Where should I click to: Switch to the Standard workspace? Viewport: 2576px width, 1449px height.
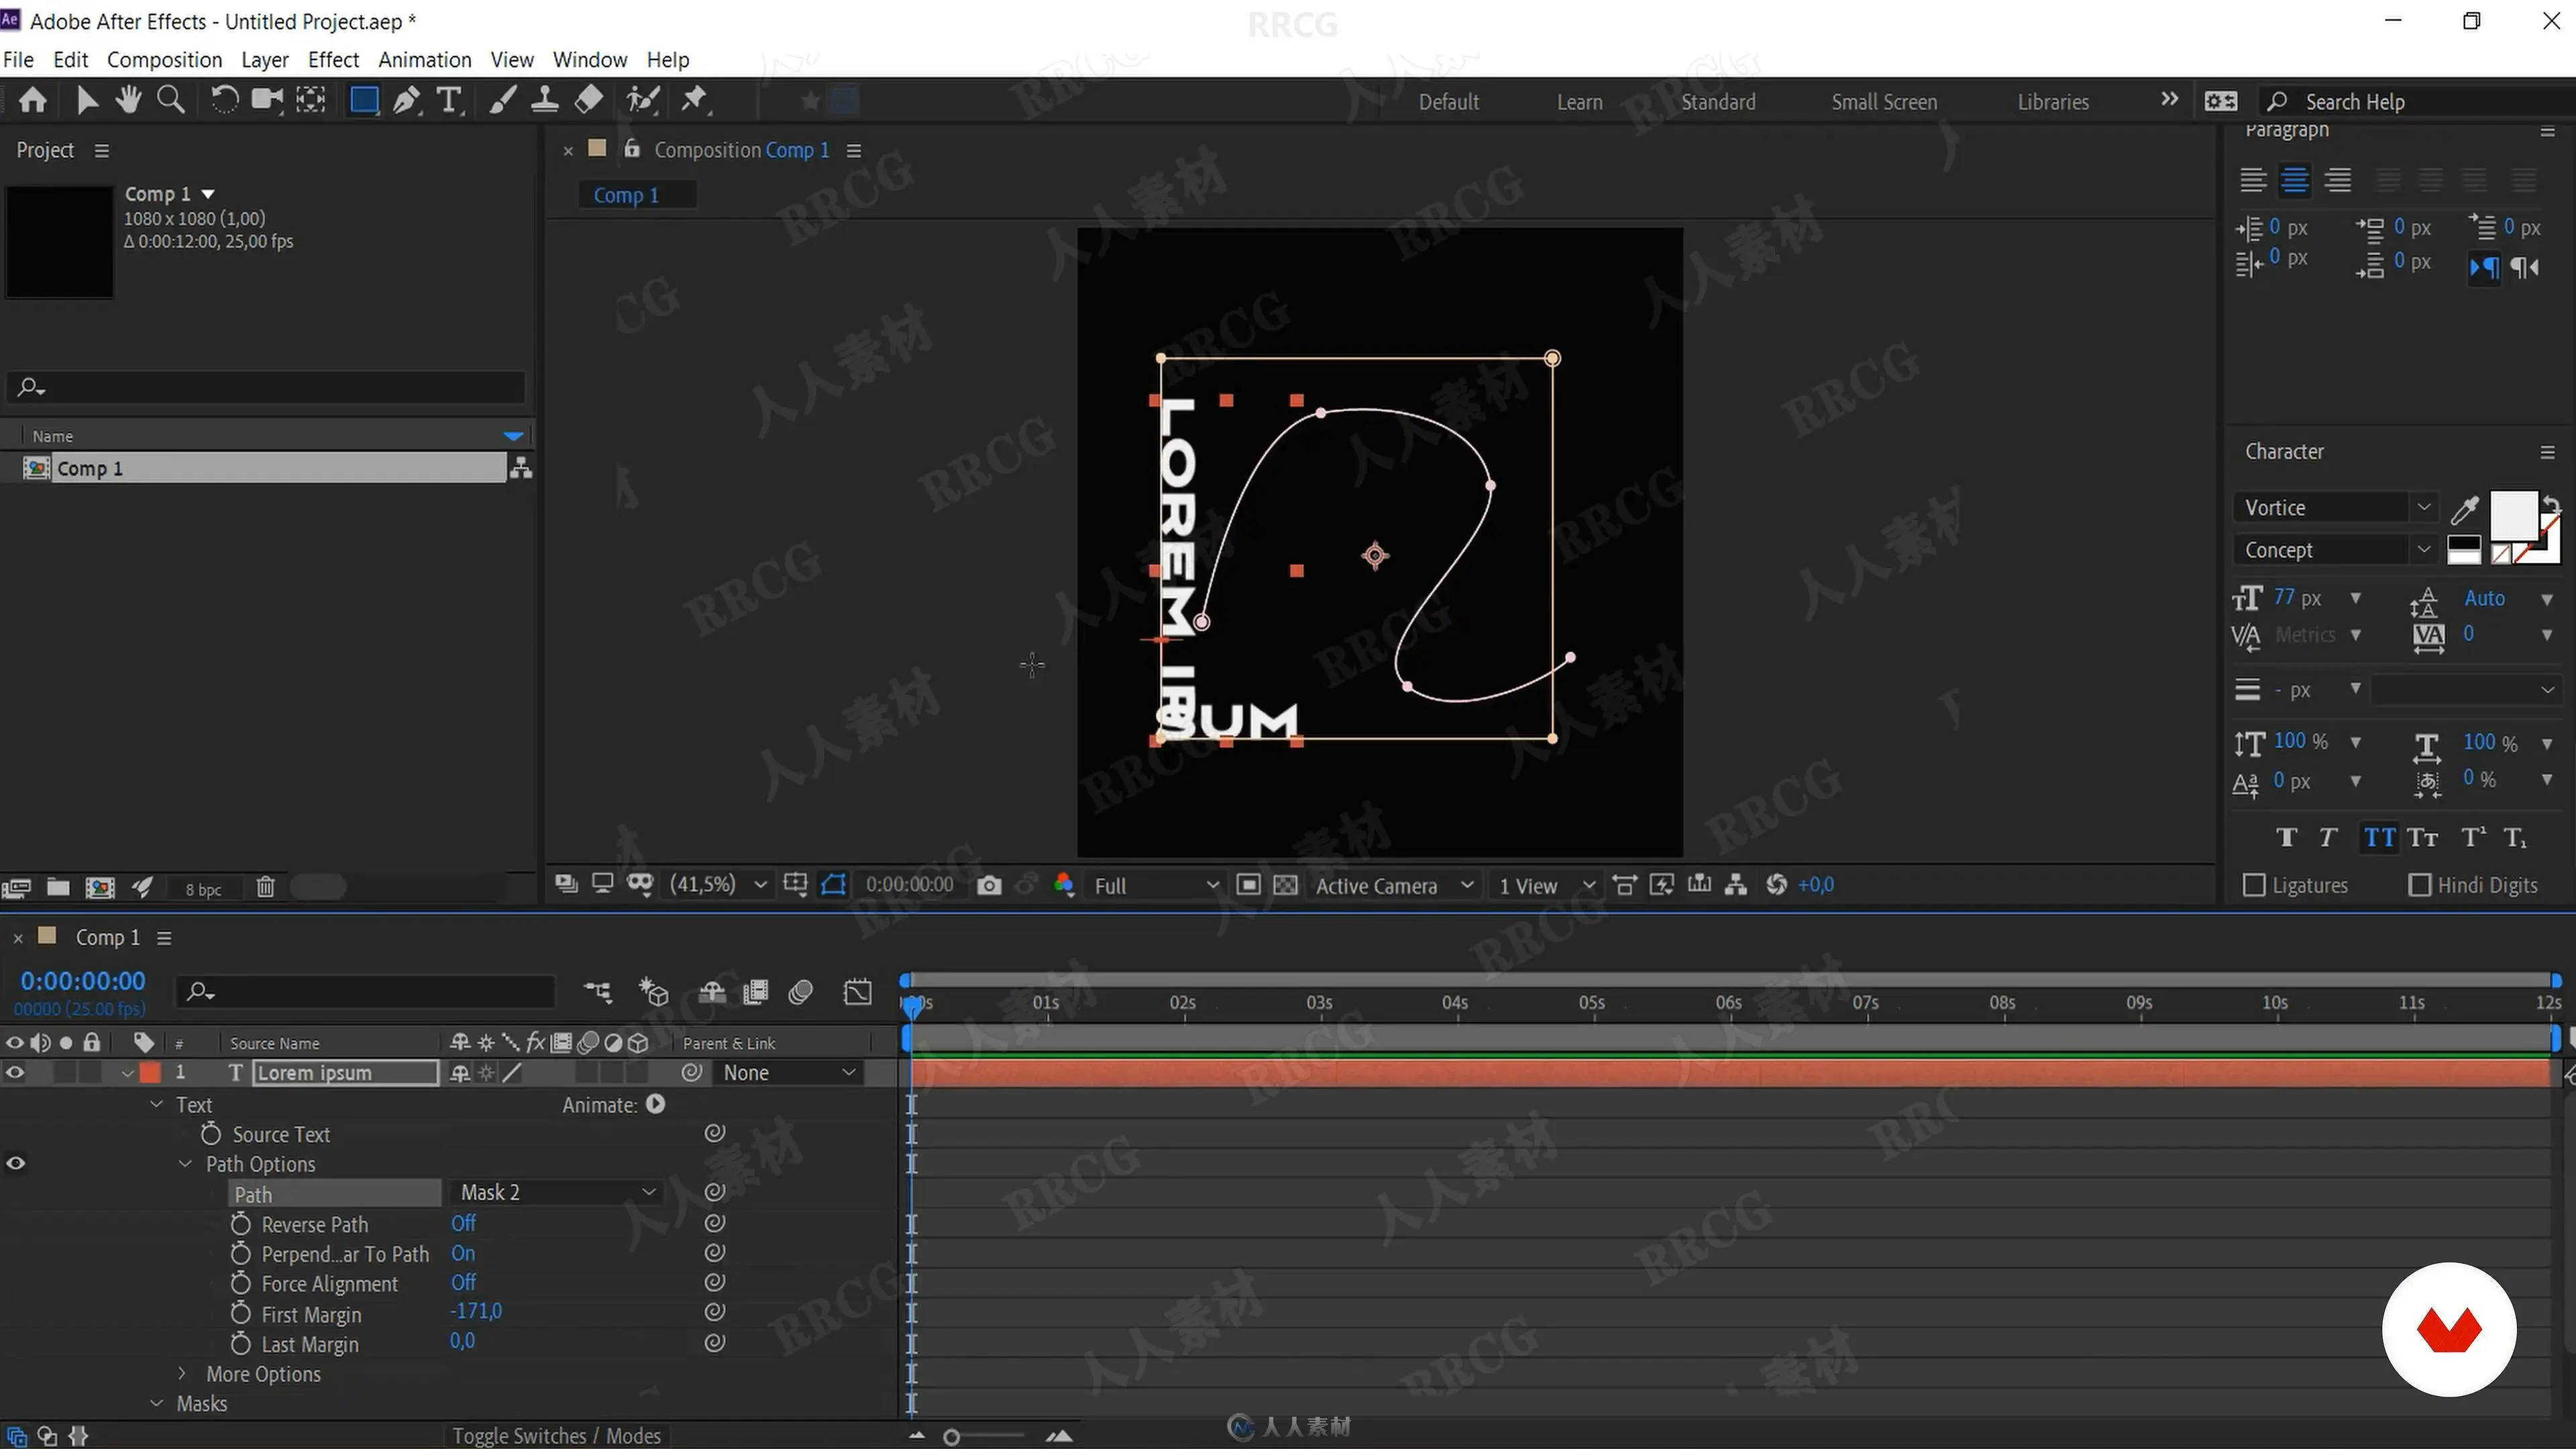tap(1717, 102)
